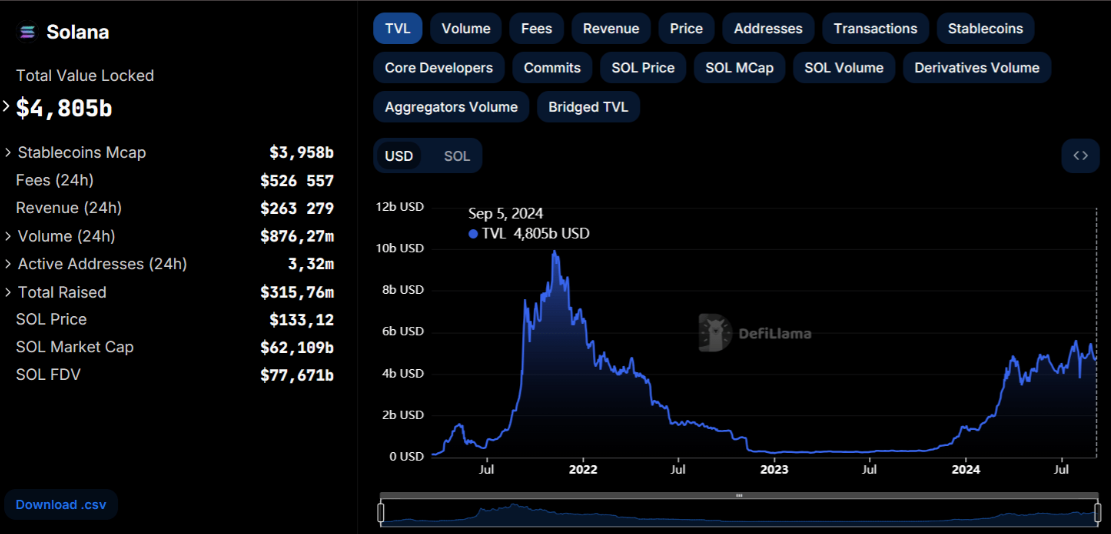Click the $62,109b market cap value
The image size is (1111, 534).
point(297,347)
